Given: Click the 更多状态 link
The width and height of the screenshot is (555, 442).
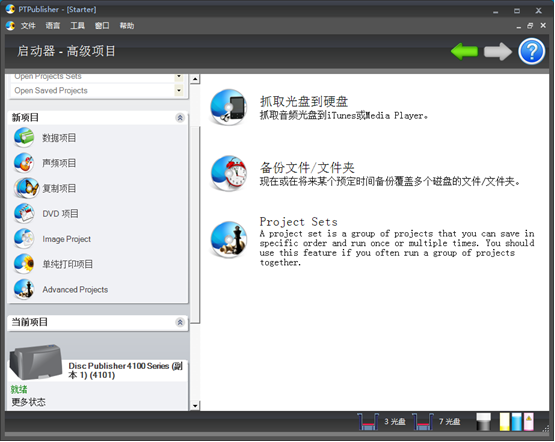Looking at the screenshot, I should pos(28,402).
